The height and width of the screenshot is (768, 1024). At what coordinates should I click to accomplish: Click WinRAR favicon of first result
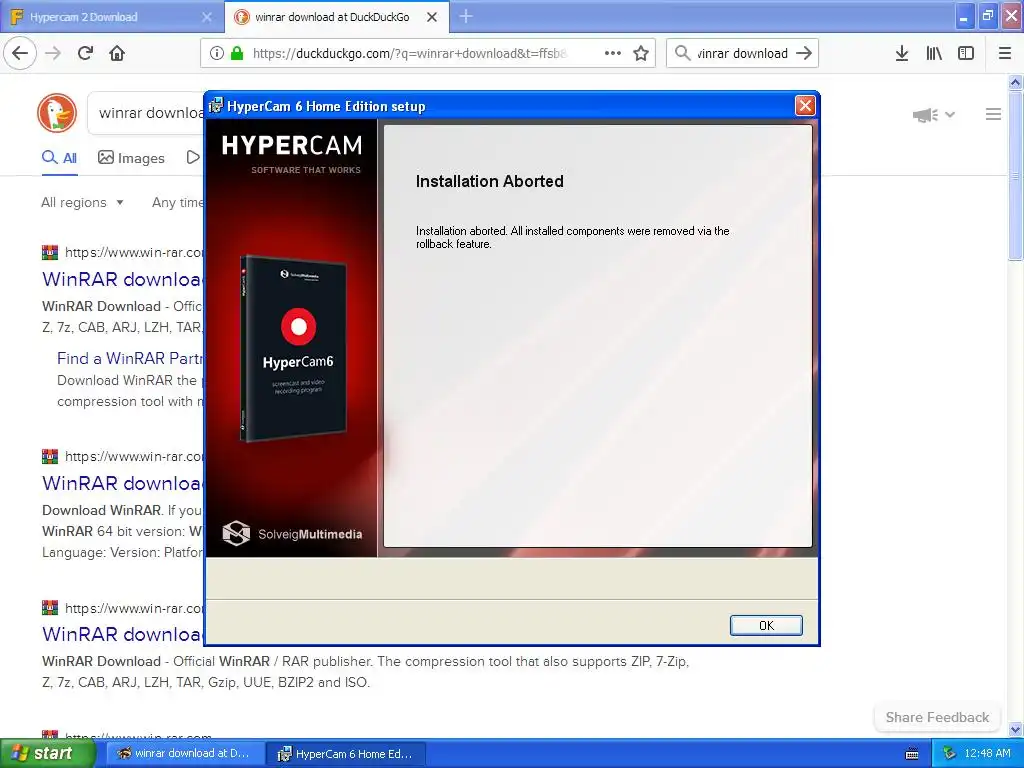point(50,252)
